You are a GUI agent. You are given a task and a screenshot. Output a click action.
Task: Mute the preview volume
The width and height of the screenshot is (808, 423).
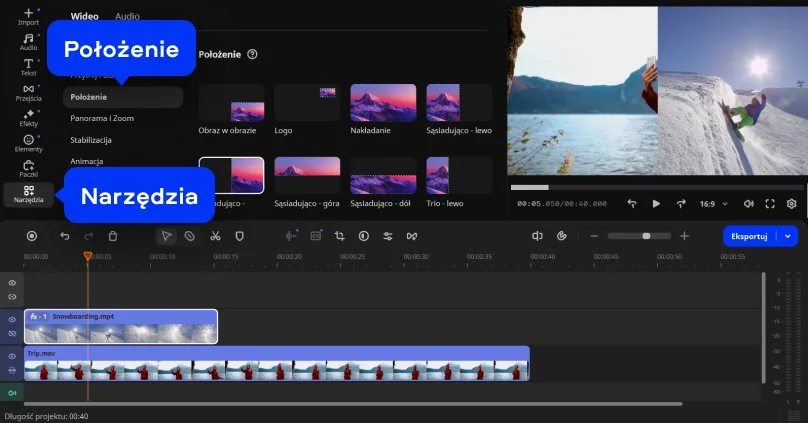pos(747,204)
